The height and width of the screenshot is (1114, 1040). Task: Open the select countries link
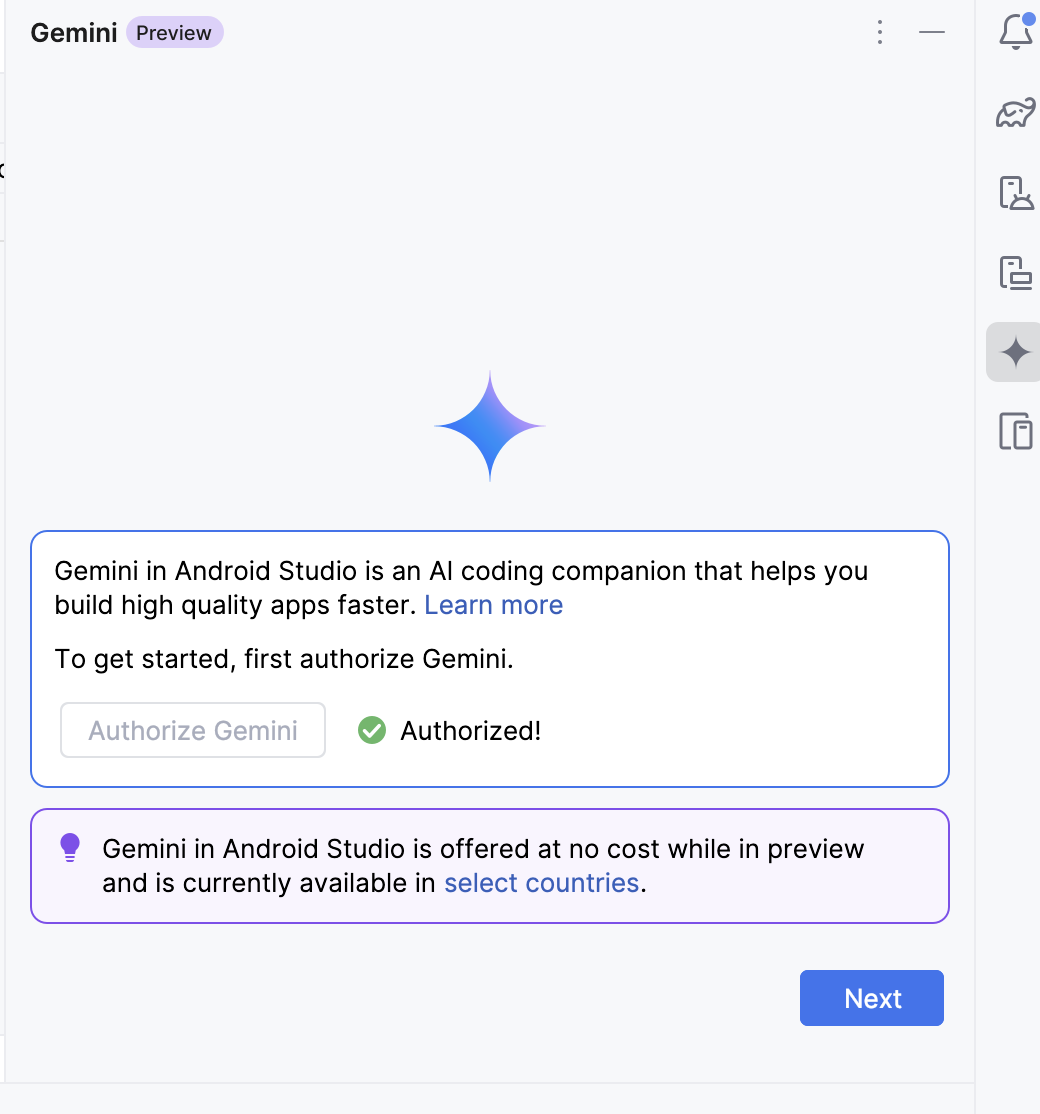(x=541, y=883)
